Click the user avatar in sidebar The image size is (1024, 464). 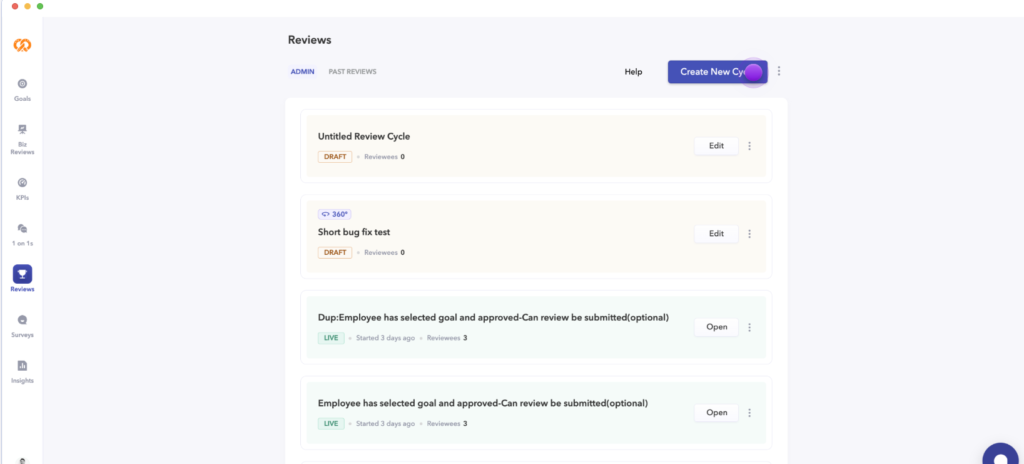click(22, 460)
